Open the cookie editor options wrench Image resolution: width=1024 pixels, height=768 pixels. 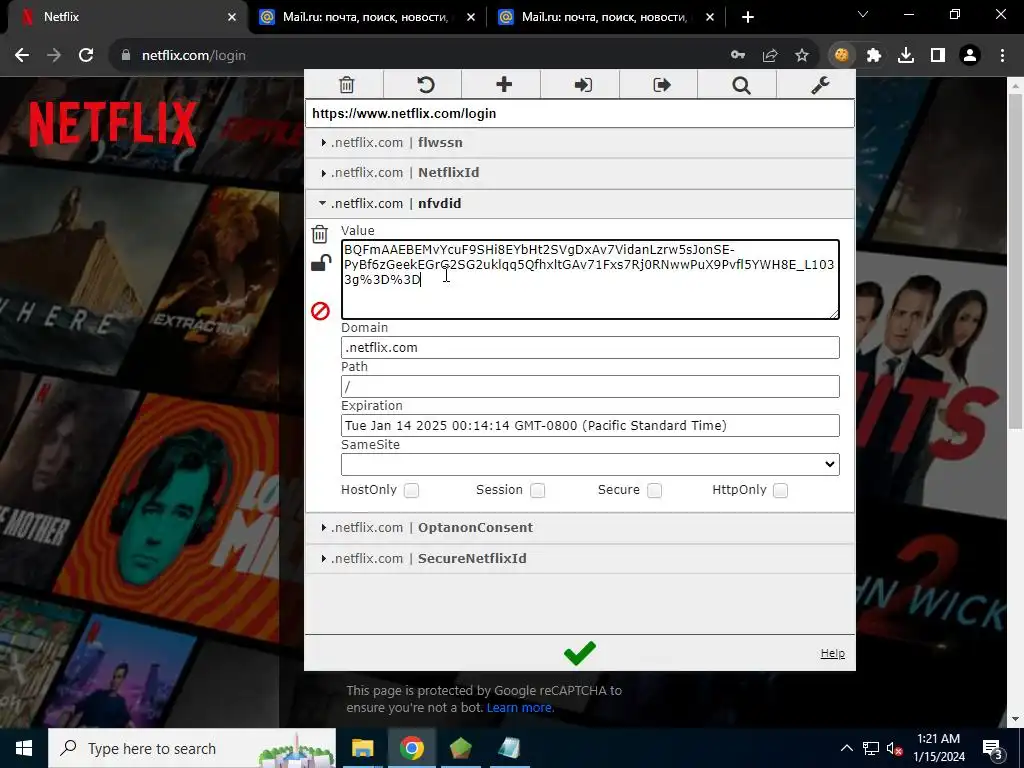(820, 85)
